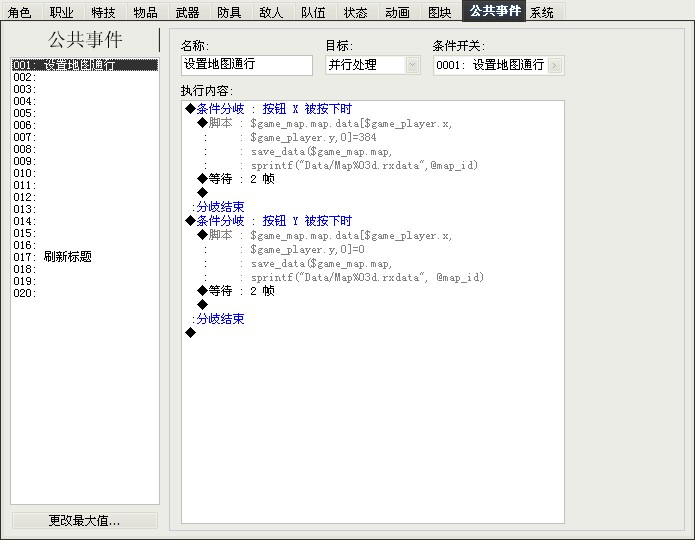Image resolution: width=695 pixels, height=540 pixels.
Task: Select event entry 002 in list
Action: coord(85,77)
